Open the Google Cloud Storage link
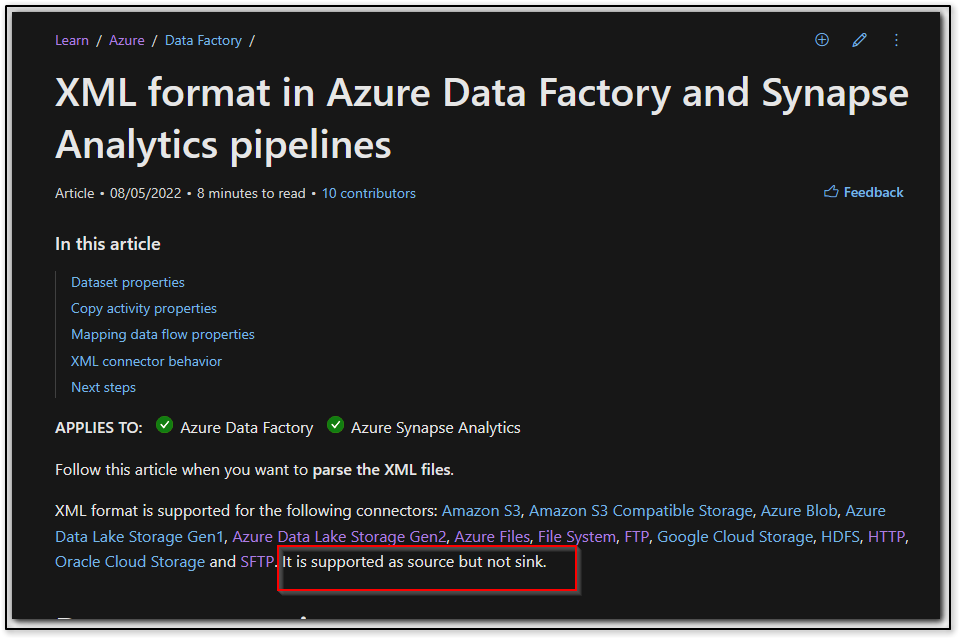960x639 pixels. (735, 536)
